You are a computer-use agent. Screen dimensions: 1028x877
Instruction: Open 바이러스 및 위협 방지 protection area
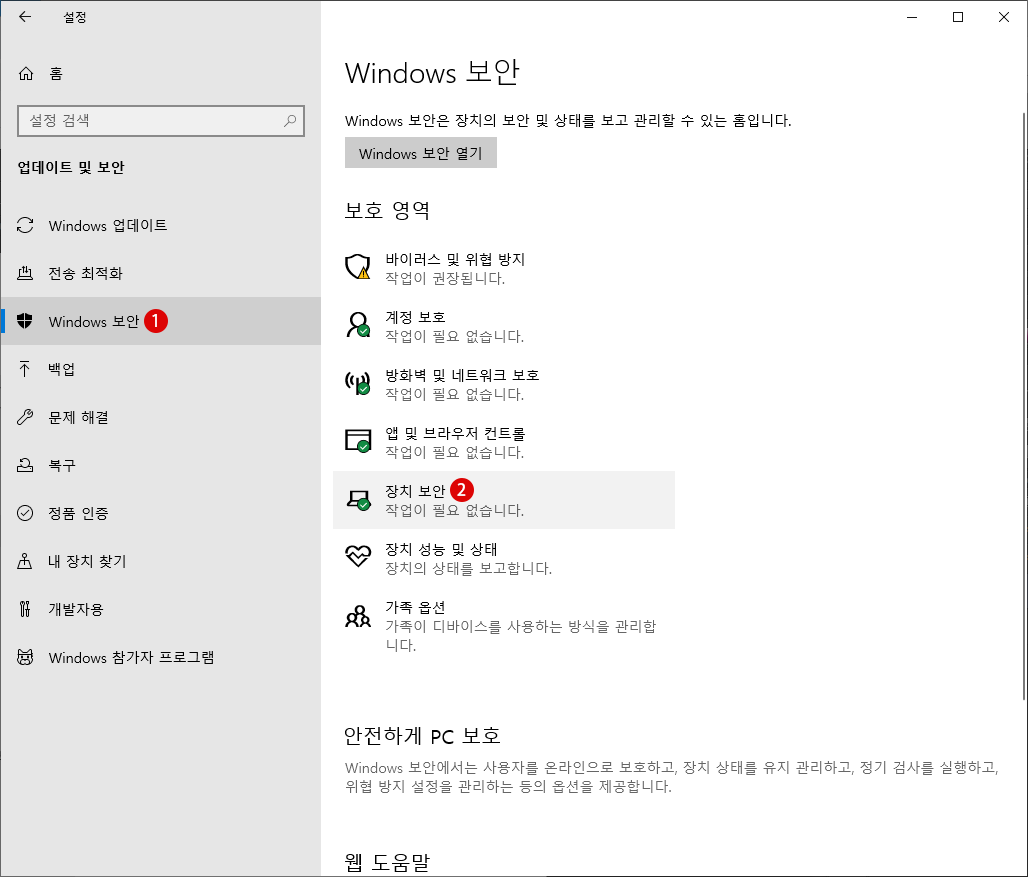[504, 268]
